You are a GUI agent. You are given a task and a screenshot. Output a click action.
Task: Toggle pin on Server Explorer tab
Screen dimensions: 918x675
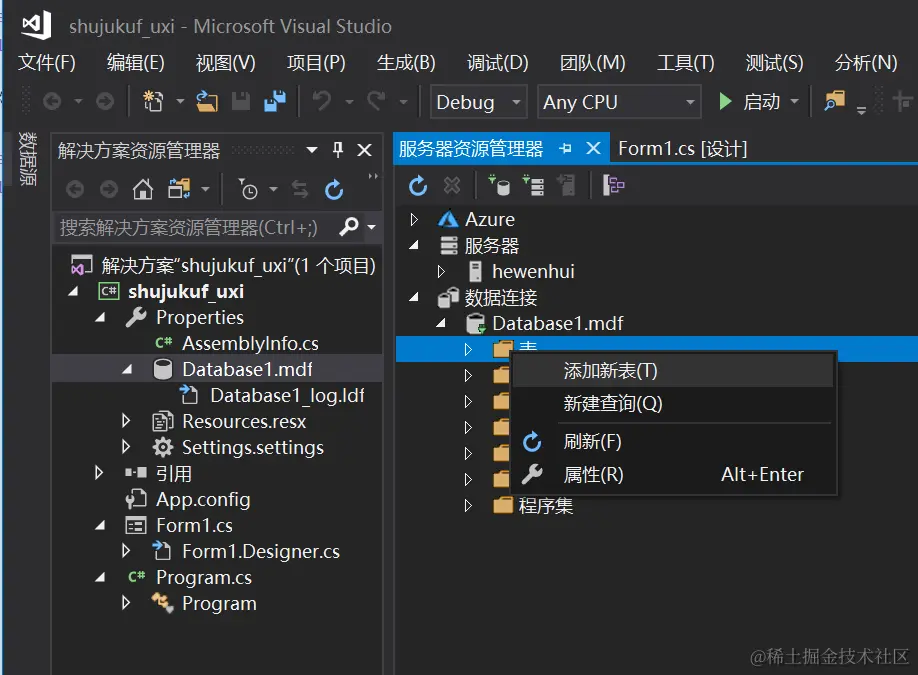coord(565,149)
